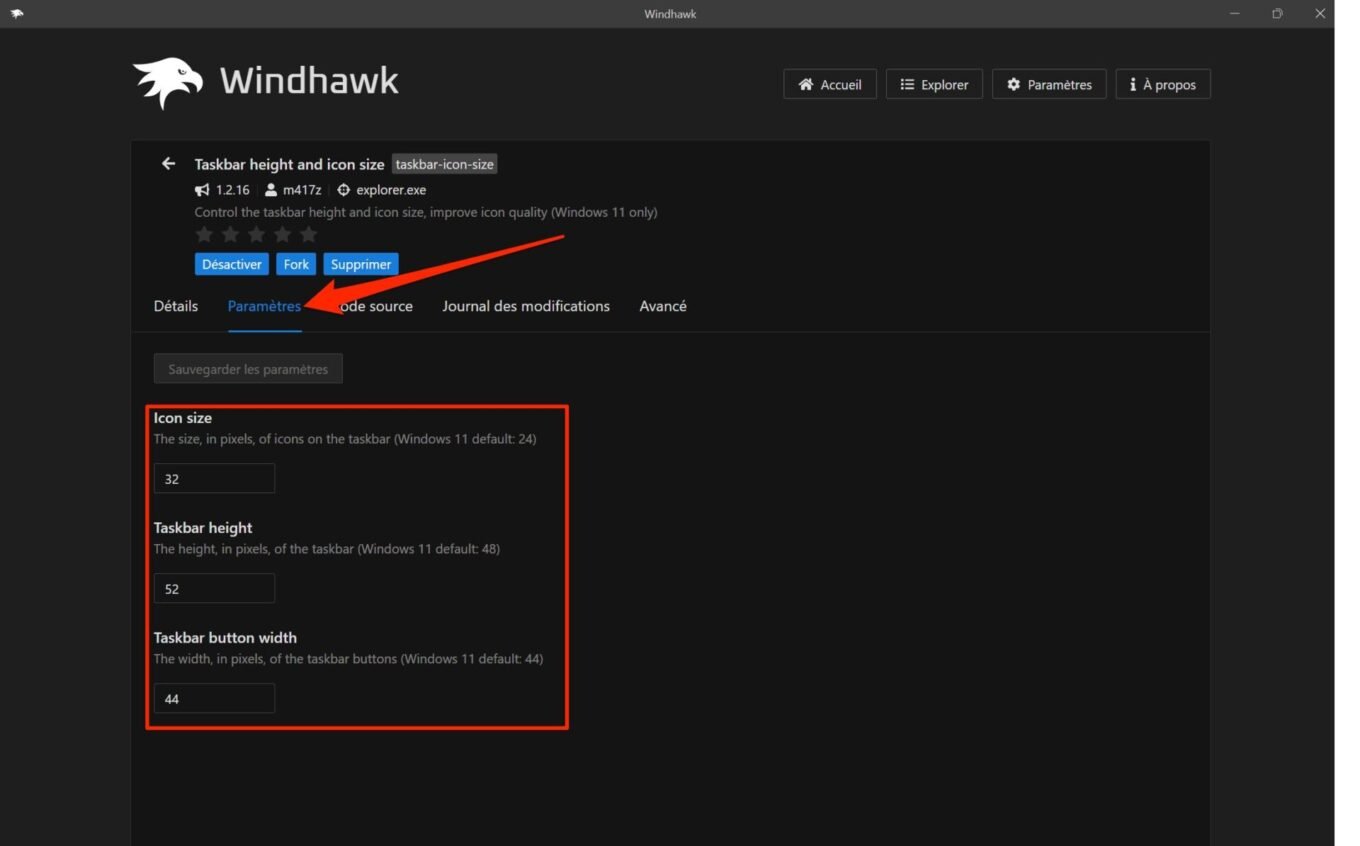This screenshot has height=846, width=1360.
Task: Click the author name m417z
Action: click(x=302, y=190)
